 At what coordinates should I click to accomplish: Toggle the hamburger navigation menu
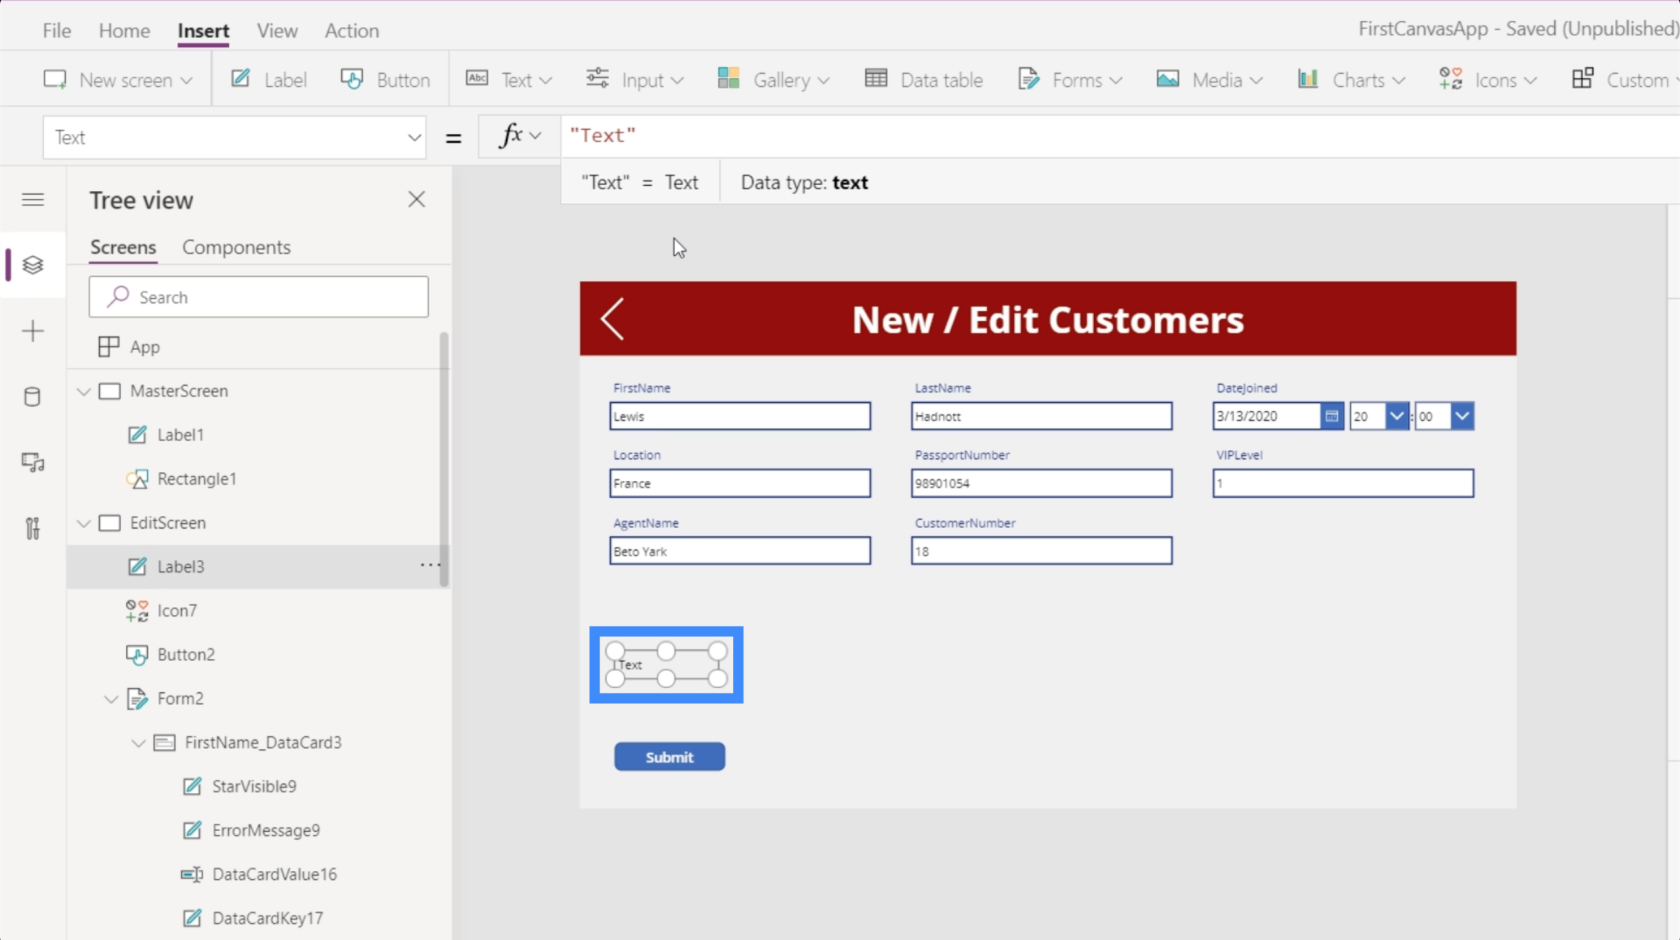pos(33,199)
